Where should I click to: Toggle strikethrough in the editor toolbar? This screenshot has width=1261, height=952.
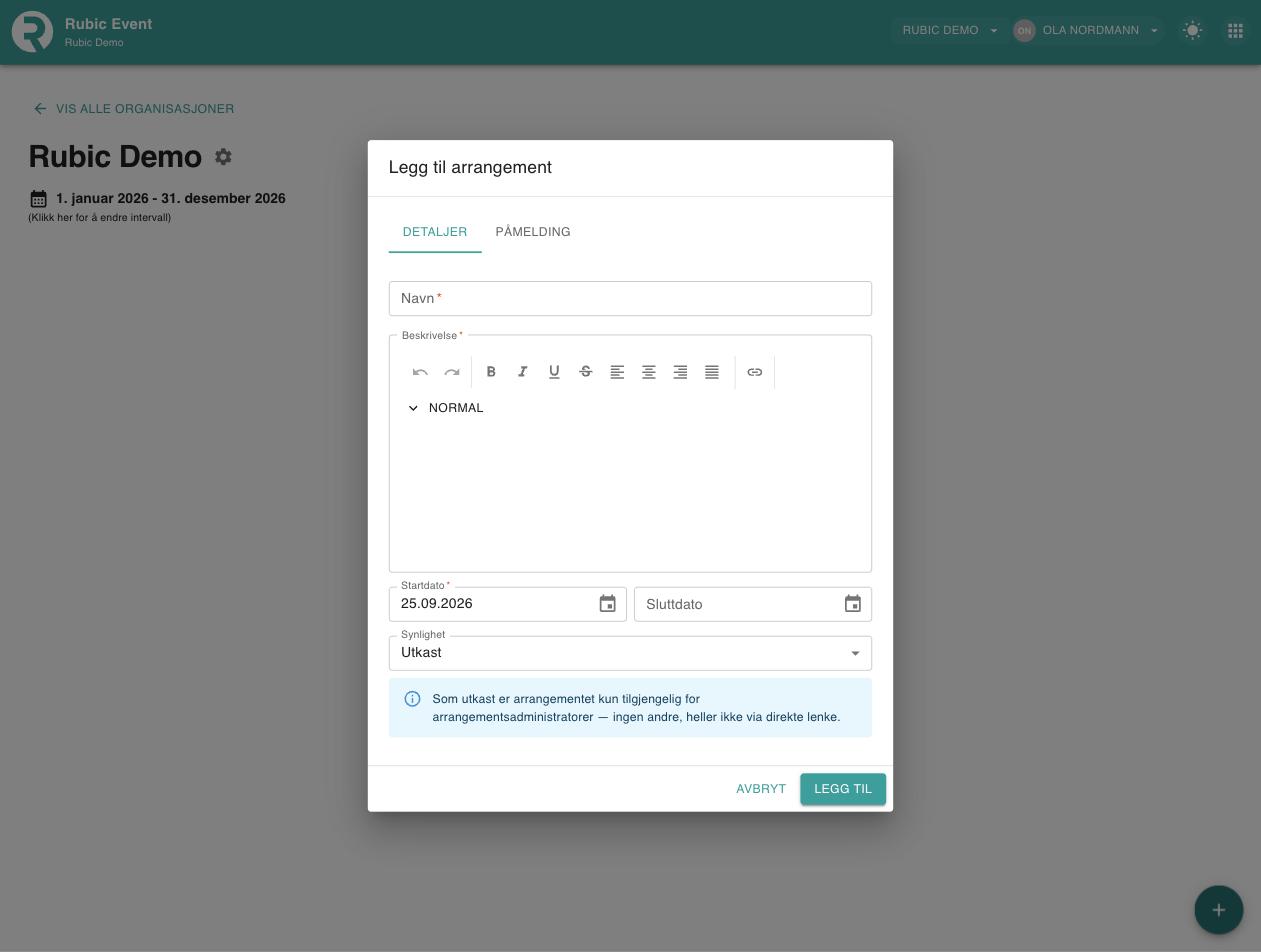586,372
